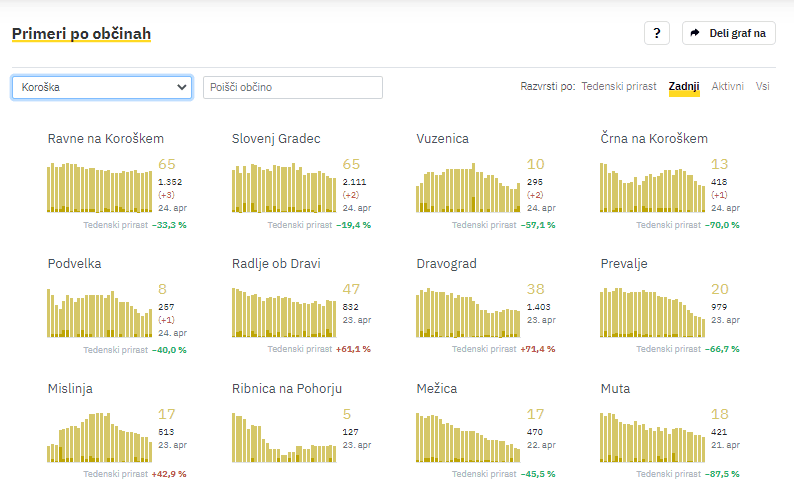Viewport: 794px width, 491px height.
Task: Click the Radlje ob Dravi chart
Action: (283, 313)
